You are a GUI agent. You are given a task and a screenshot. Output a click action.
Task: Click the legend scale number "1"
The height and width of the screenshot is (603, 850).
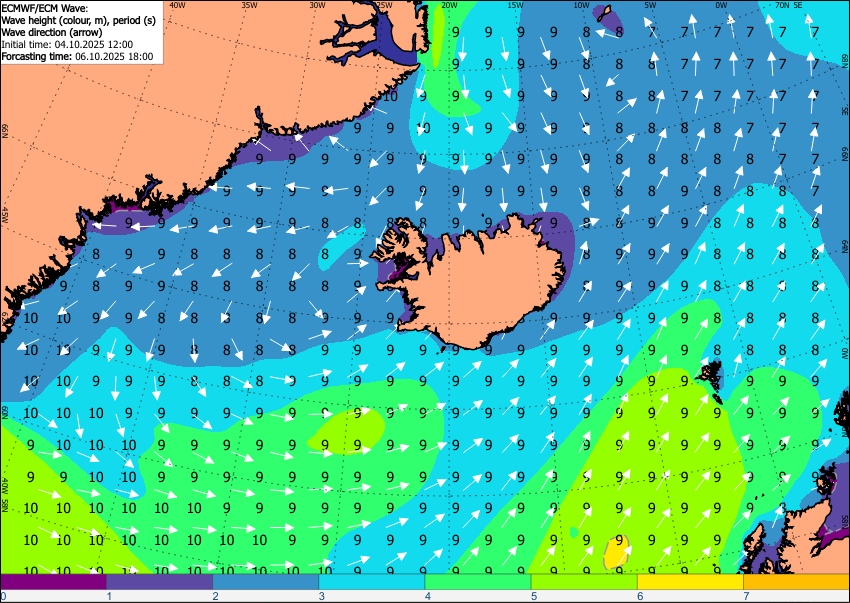coord(109,596)
